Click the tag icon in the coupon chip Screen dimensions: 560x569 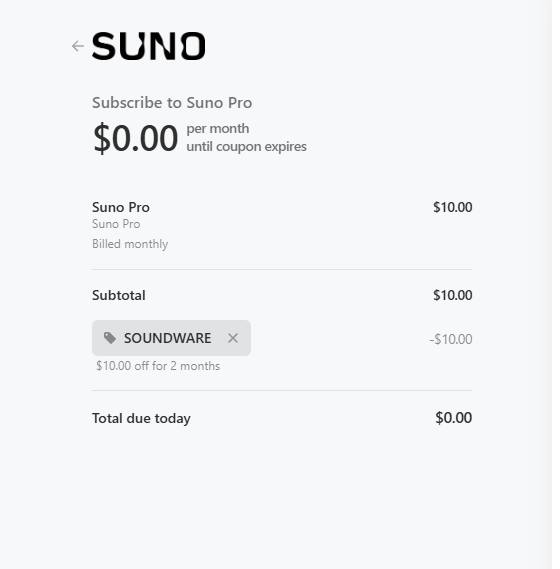pos(110,338)
